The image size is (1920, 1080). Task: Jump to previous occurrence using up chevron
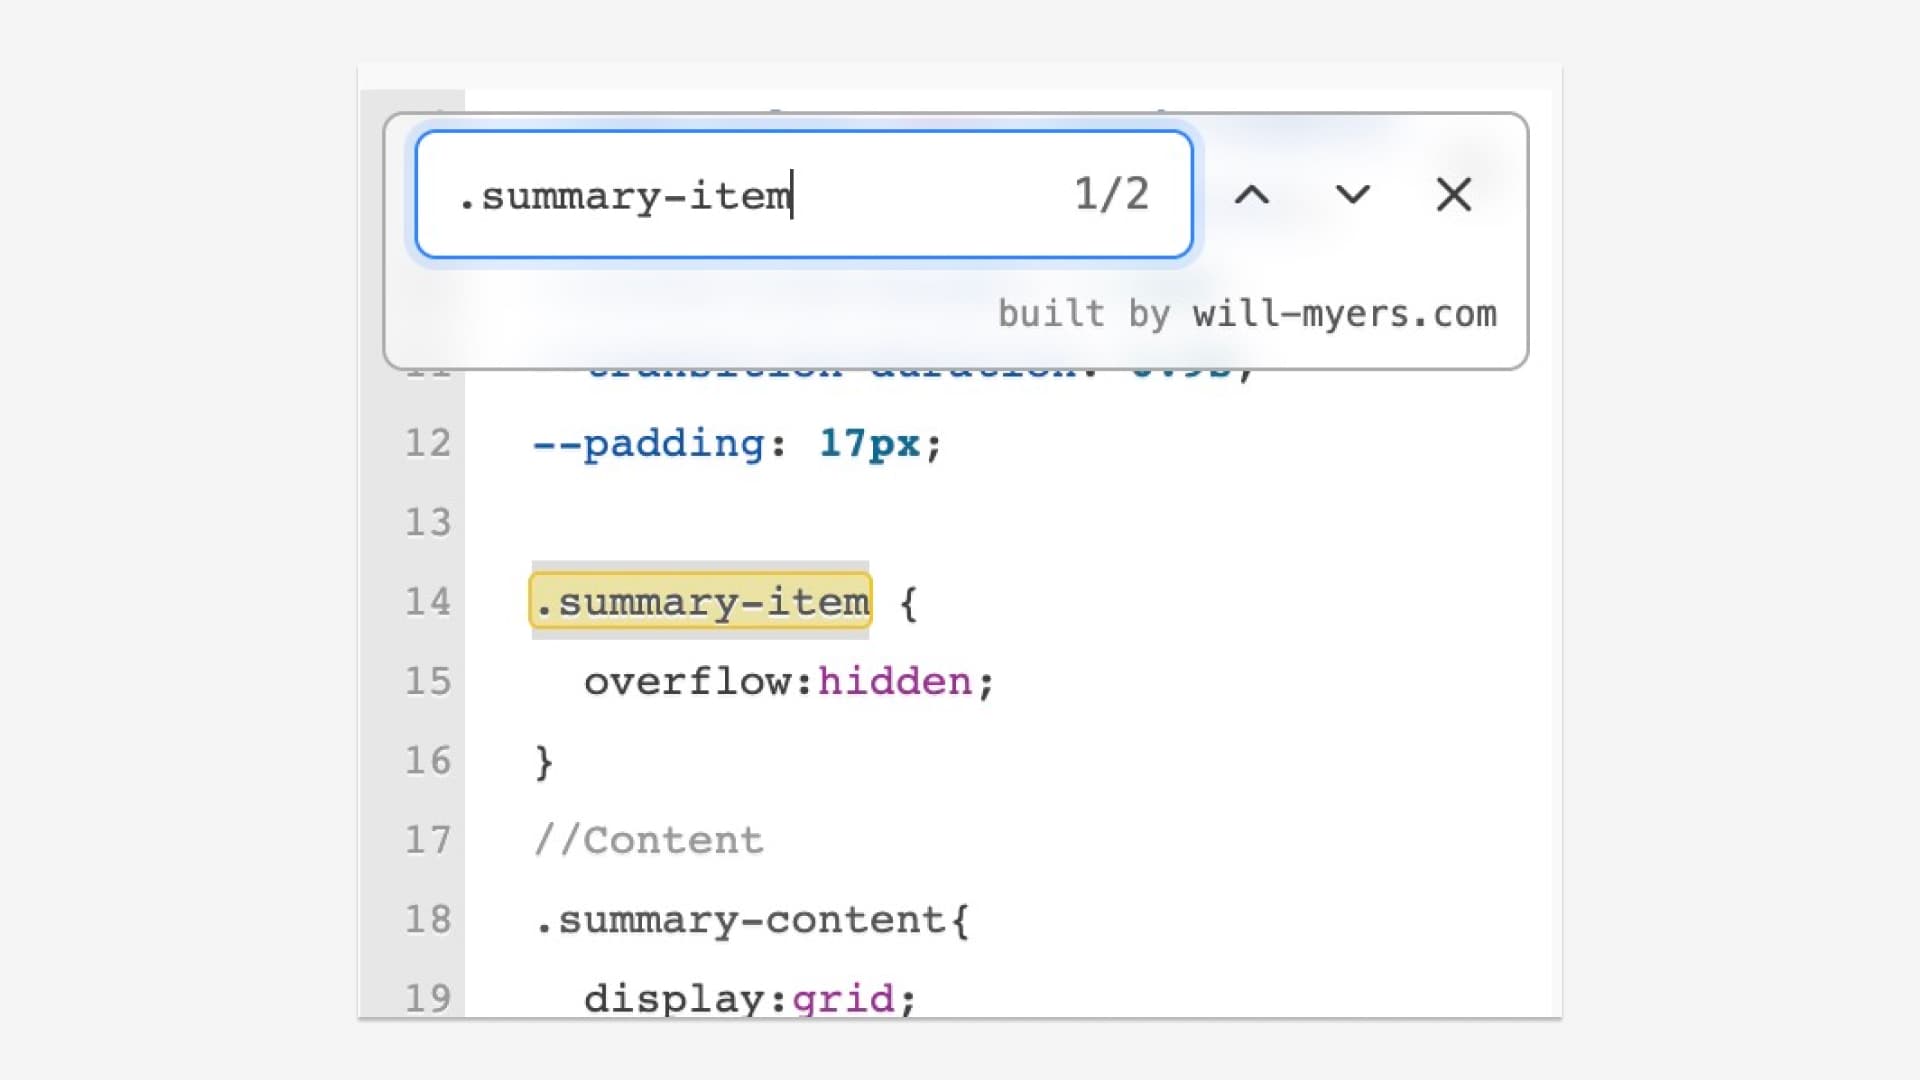[1253, 195]
